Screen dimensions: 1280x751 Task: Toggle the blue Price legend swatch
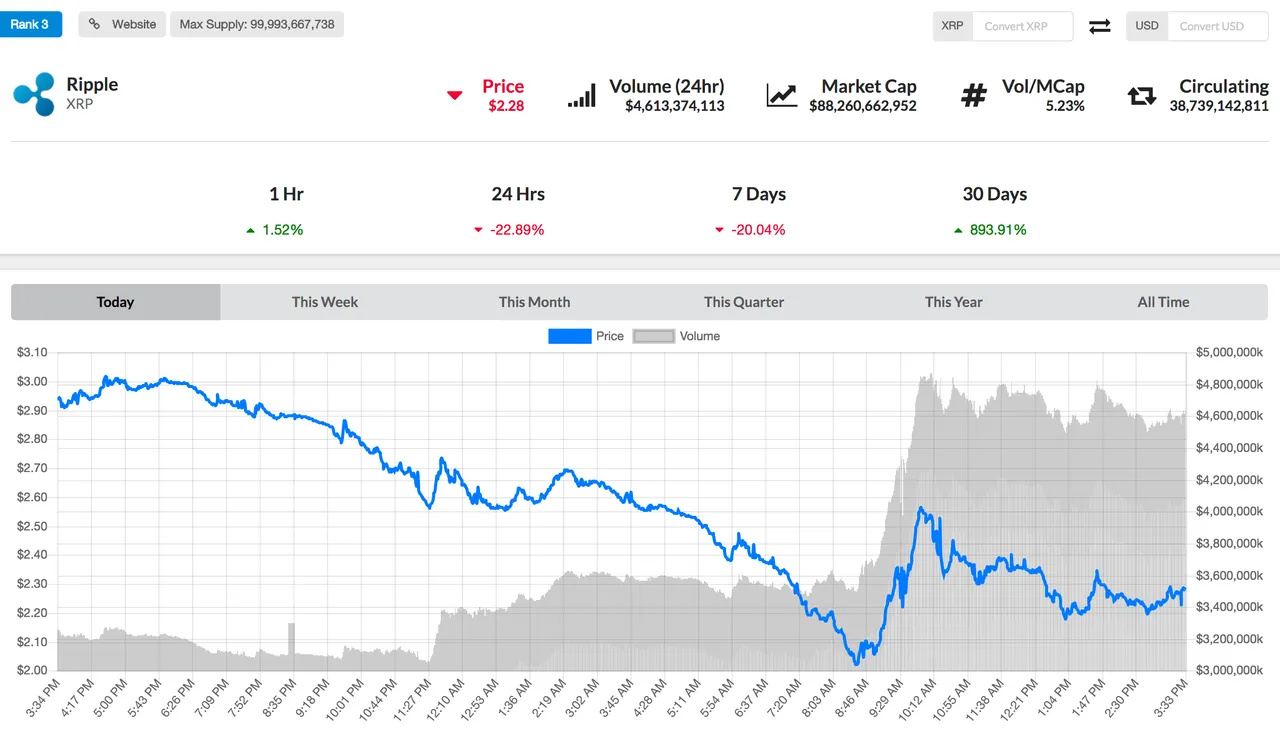click(x=569, y=336)
